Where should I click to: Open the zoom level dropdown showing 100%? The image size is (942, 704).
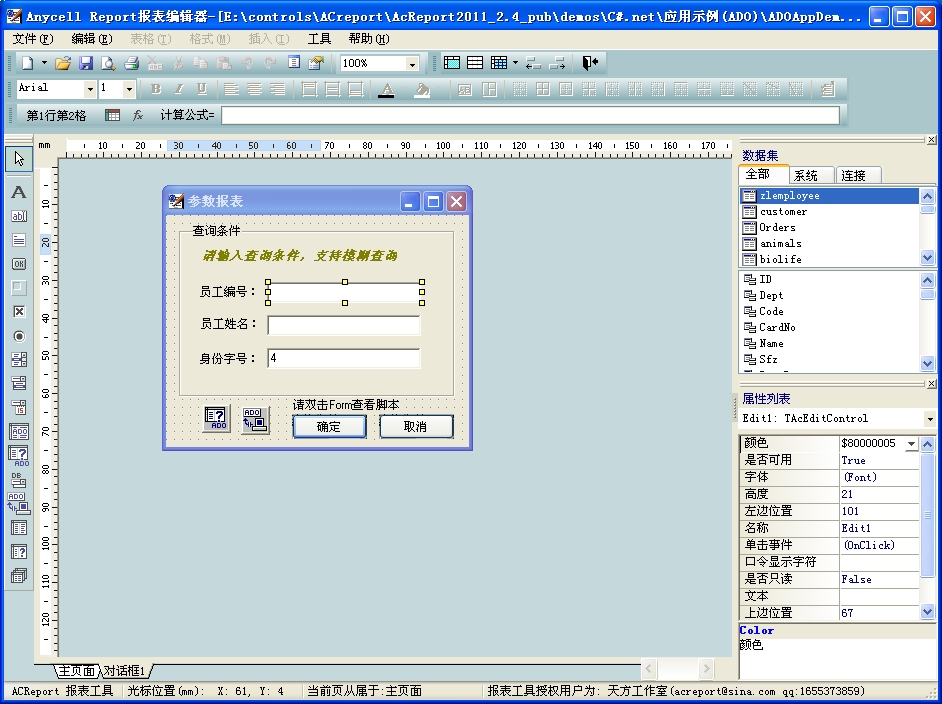point(411,63)
